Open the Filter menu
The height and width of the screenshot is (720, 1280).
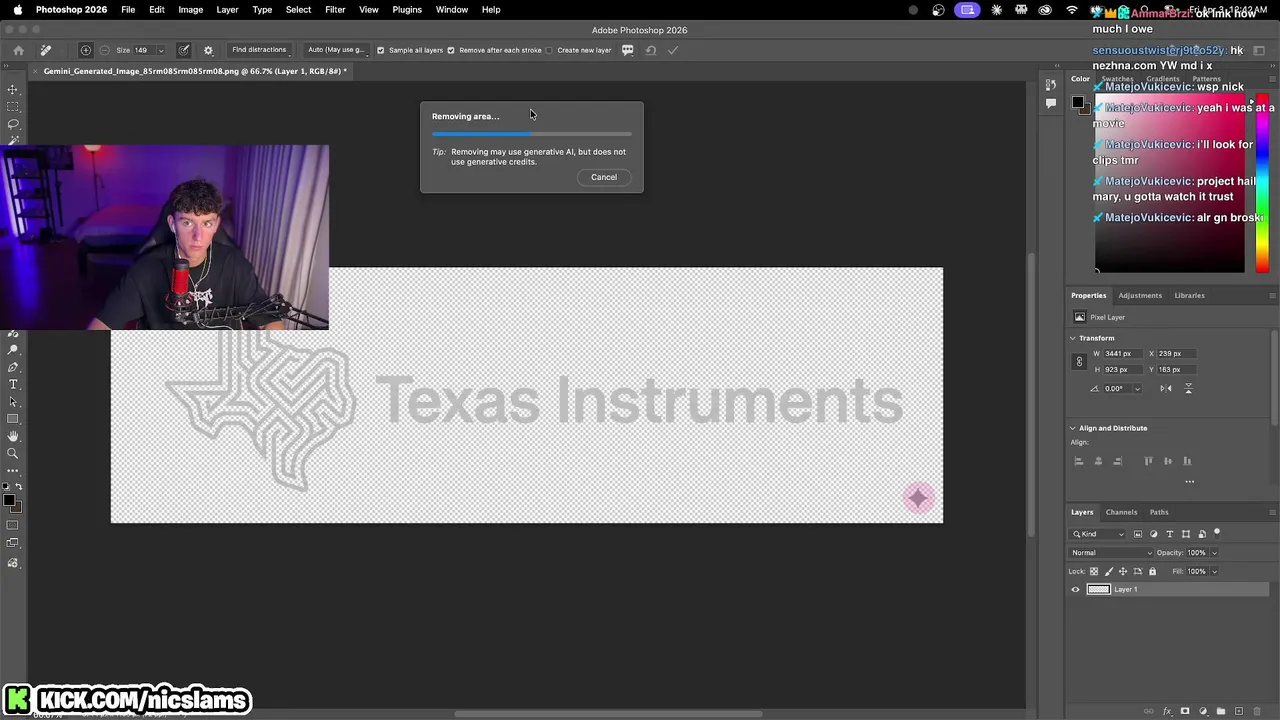pyautogui.click(x=335, y=9)
